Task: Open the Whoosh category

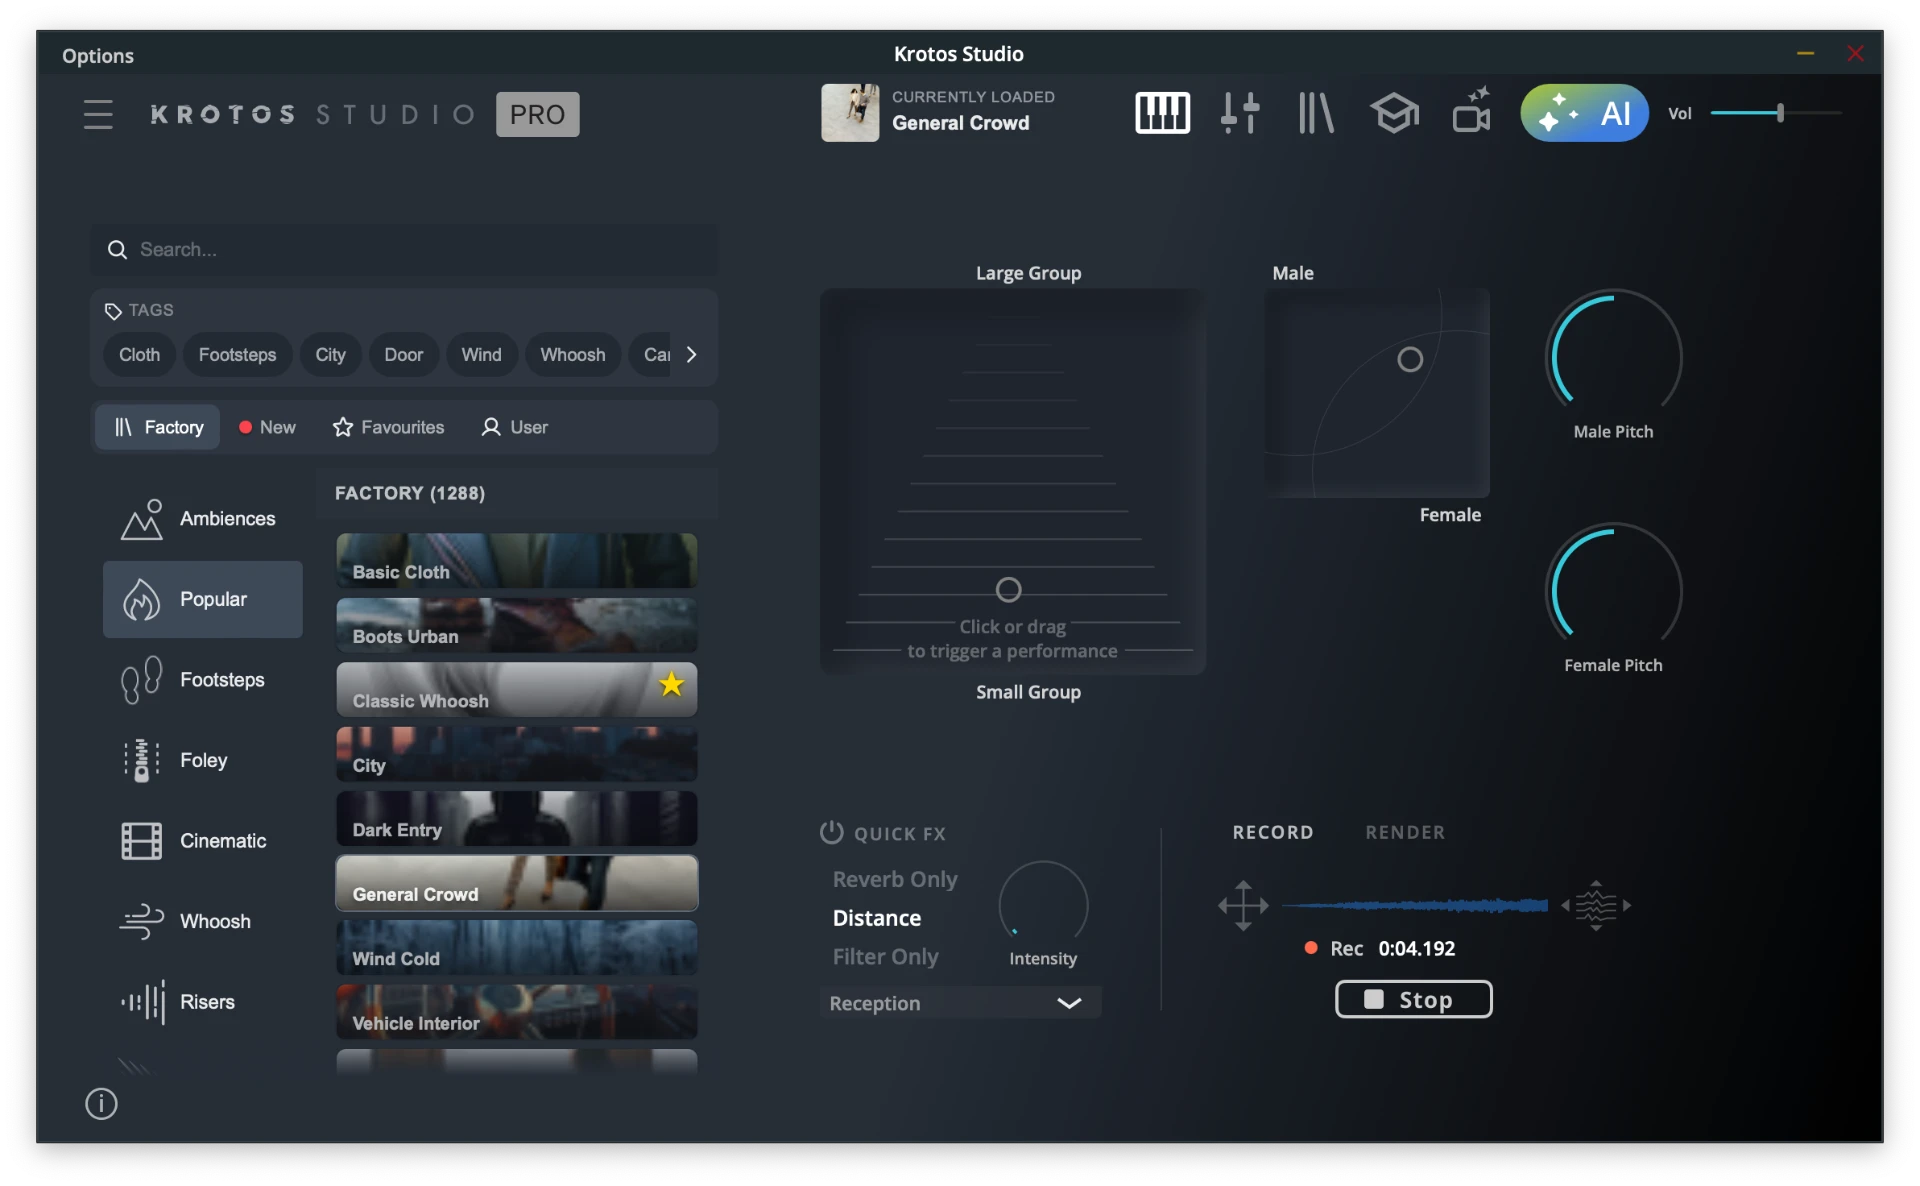Action: point(203,921)
